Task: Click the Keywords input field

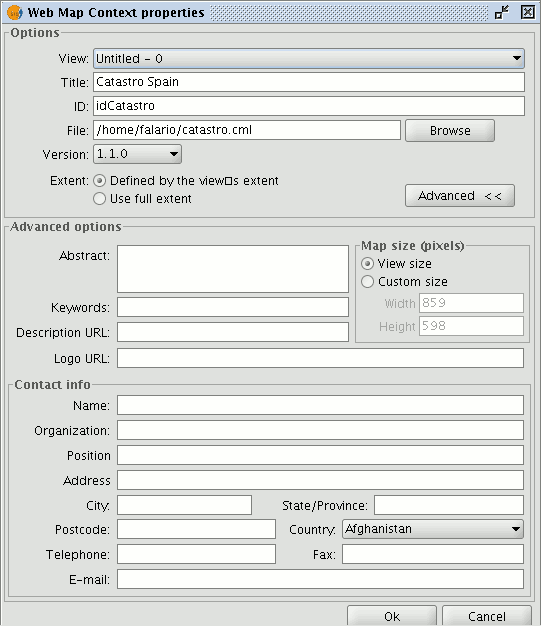Action: (x=233, y=307)
